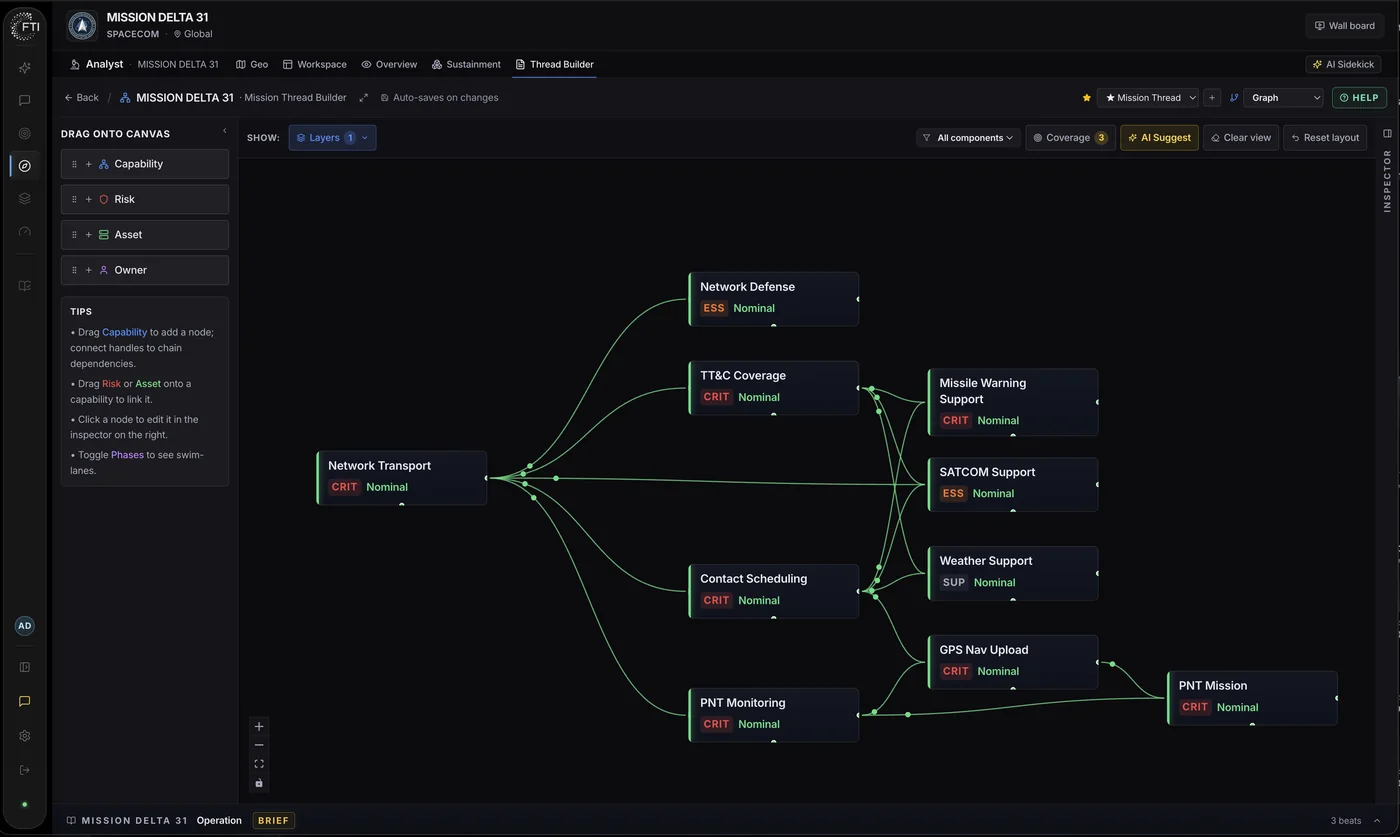Open the All components filter dropdown
The width and height of the screenshot is (1400, 837).
click(x=968, y=138)
